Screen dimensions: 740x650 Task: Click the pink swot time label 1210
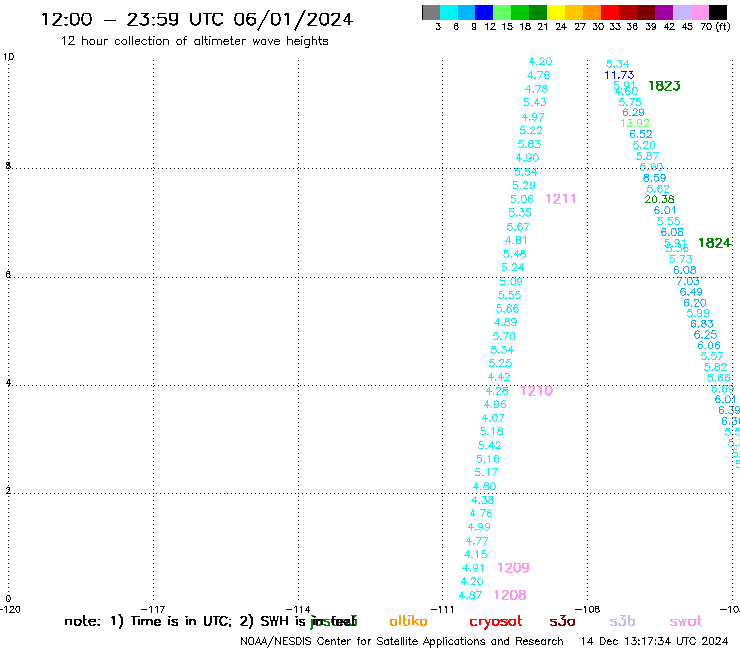coord(537,391)
